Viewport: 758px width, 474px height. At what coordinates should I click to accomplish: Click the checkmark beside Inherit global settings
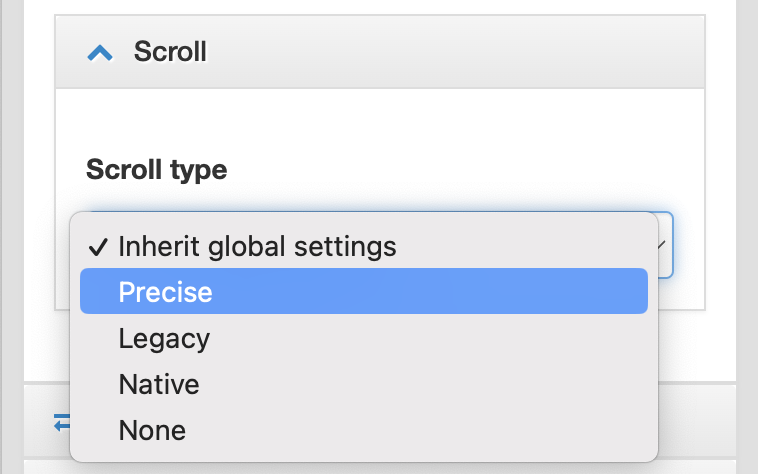[99, 246]
